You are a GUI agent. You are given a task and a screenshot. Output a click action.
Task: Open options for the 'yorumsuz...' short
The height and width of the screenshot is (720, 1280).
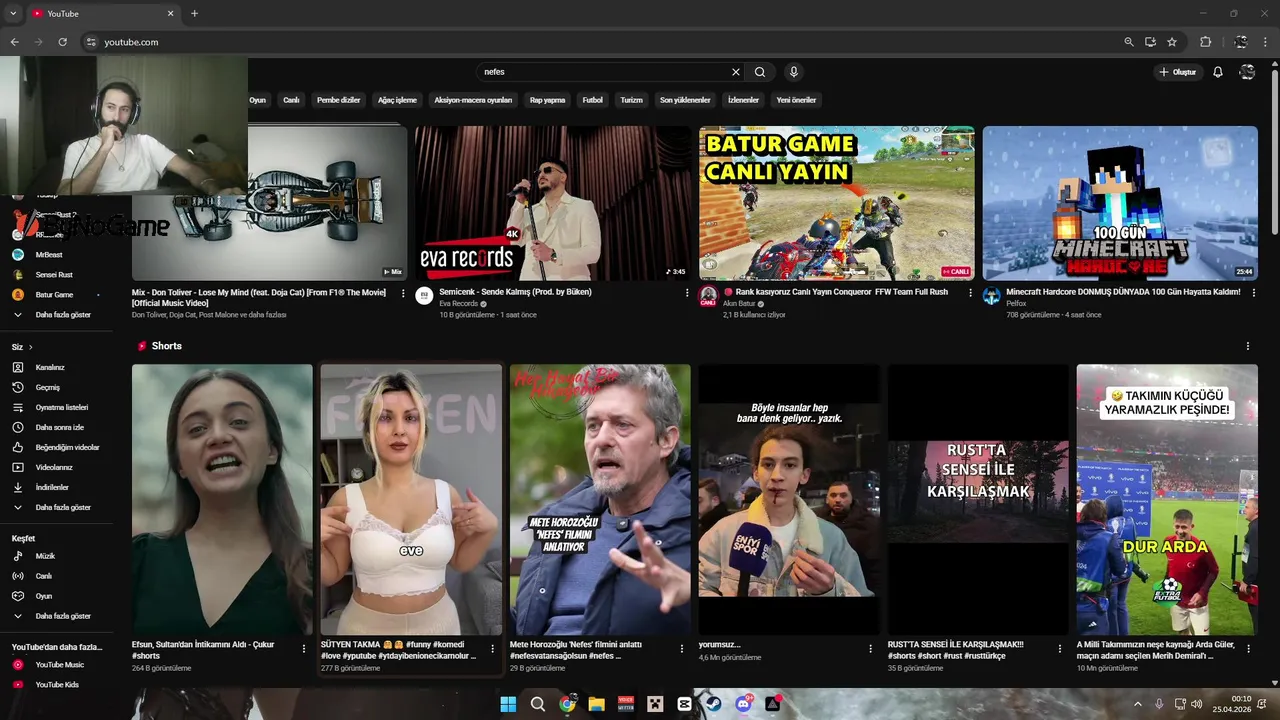click(x=870, y=648)
